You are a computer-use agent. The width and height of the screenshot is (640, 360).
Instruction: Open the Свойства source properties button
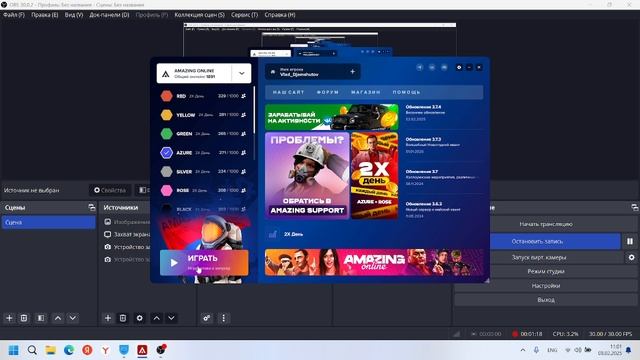tap(110, 190)
